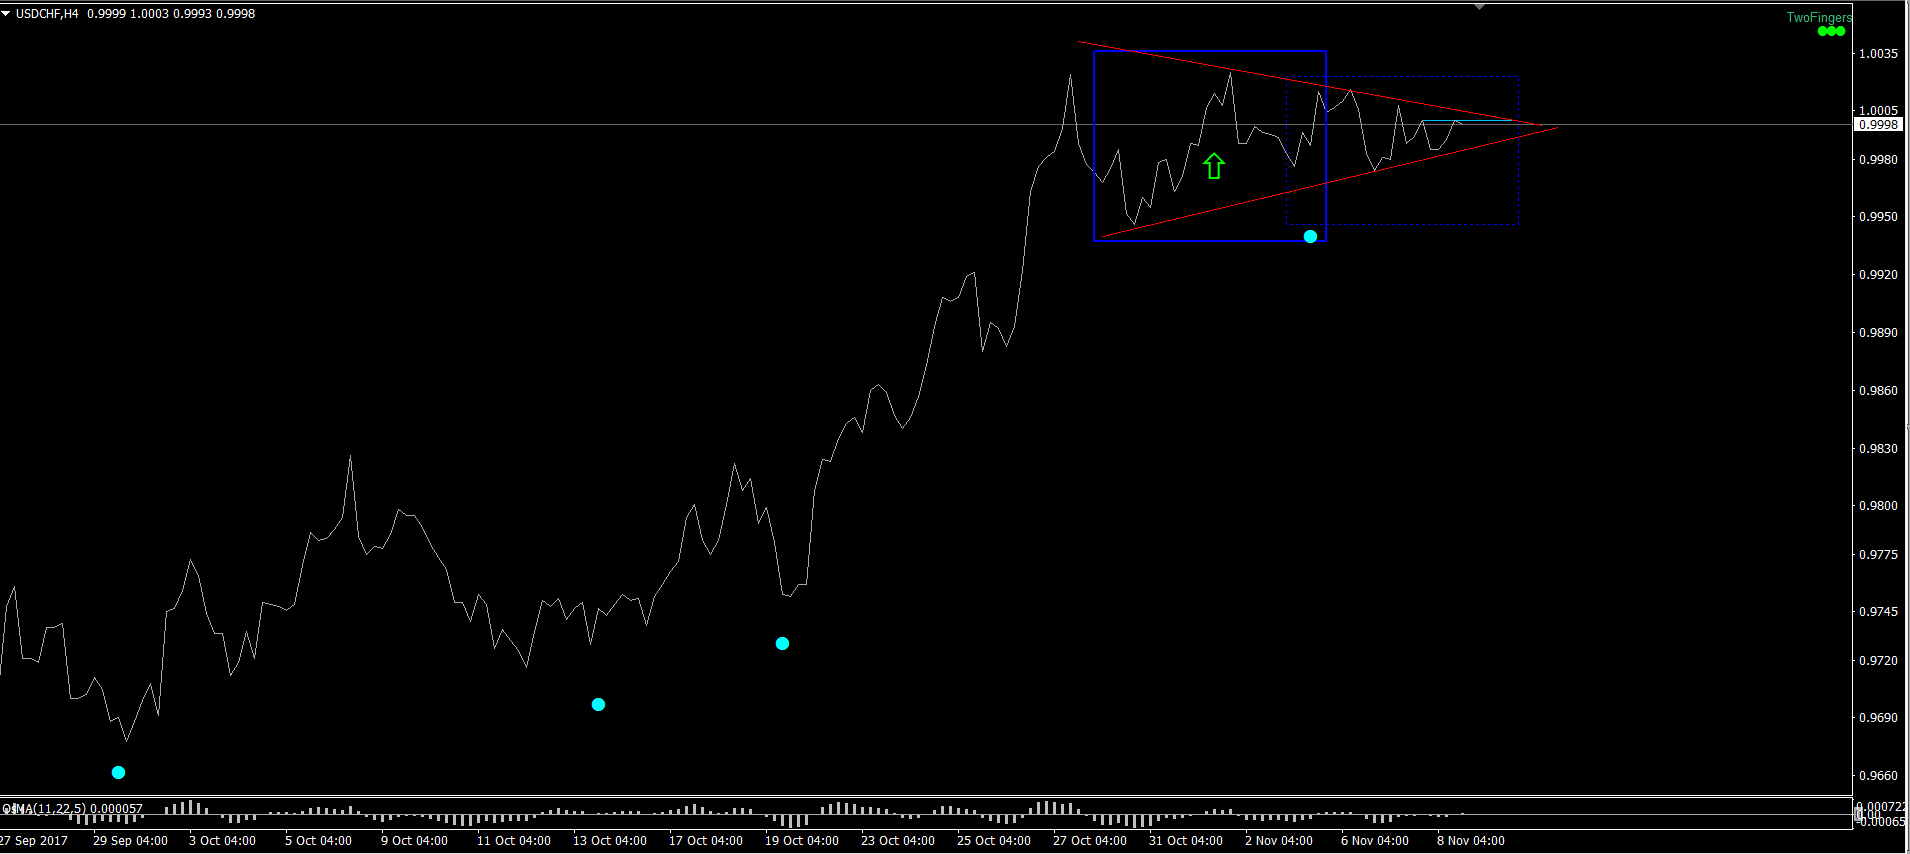Viewport: 1910px width, 854px height.
Task: Click the 0.9920 price scale label
Action: (x=1878, y=275)
